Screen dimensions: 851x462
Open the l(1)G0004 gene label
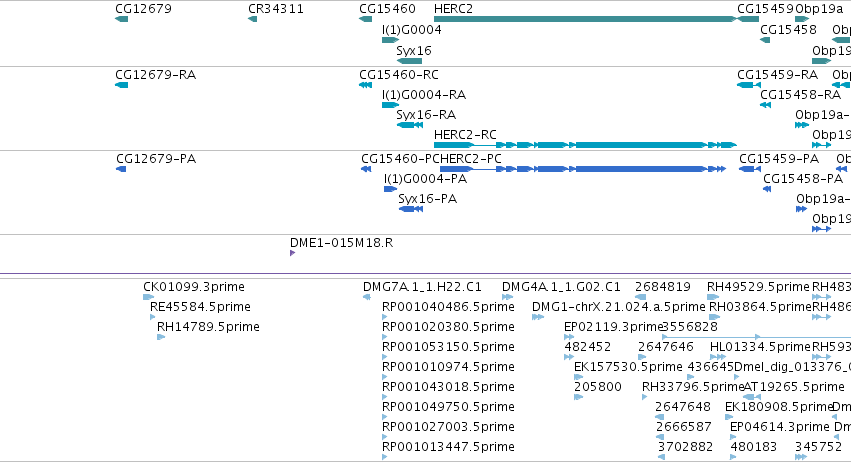(x=411, y=30)
